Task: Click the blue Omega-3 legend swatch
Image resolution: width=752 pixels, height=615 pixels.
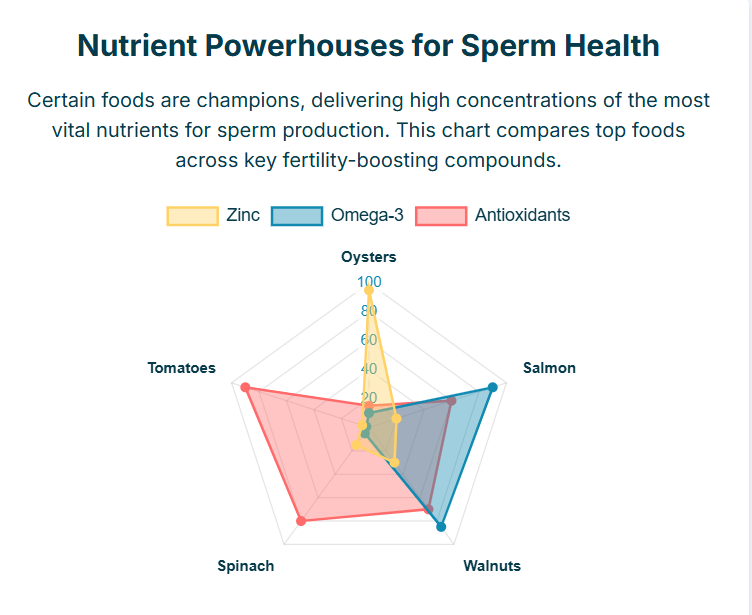Action: tap(297, 215)
